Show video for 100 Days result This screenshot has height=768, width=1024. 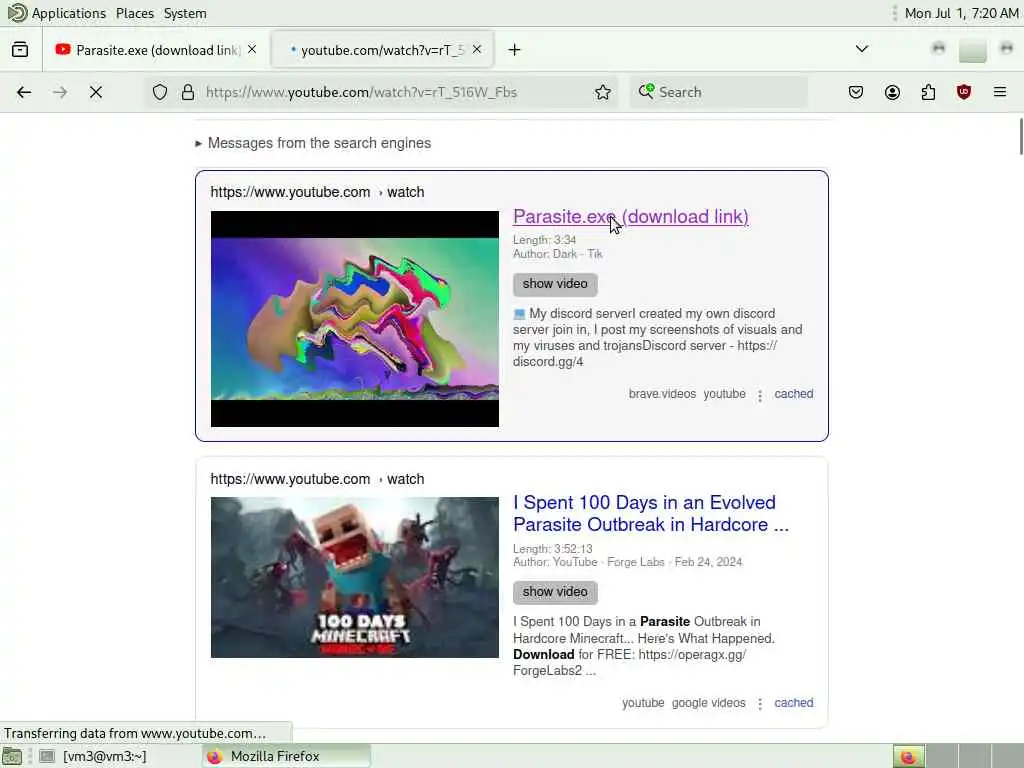(555, 592)
